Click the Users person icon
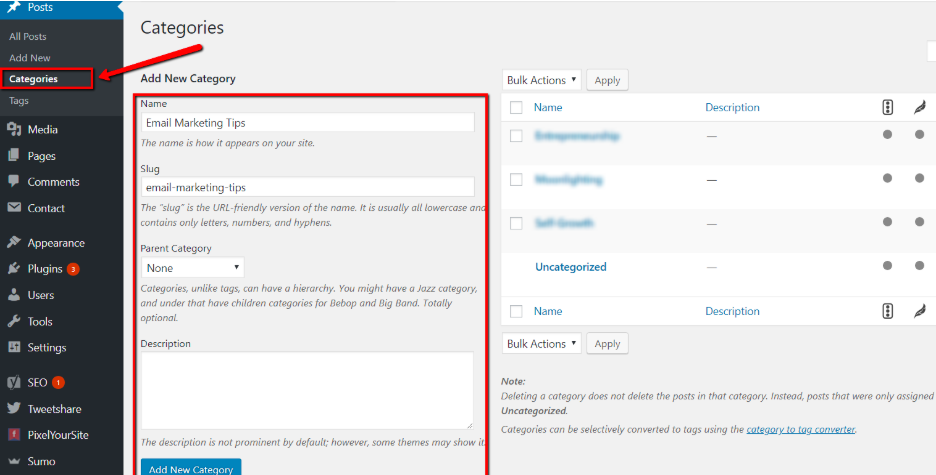This screenshot has height=475, width=936. pos(14,295)
